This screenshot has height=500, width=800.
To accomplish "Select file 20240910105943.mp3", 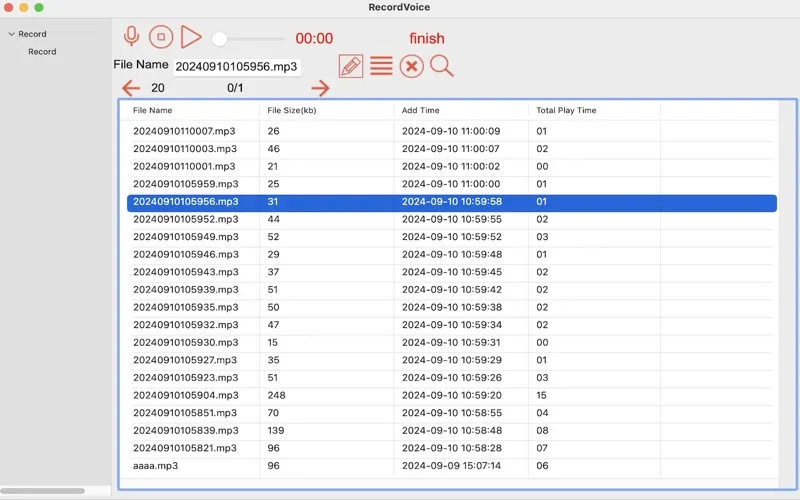I will [186, 272].
